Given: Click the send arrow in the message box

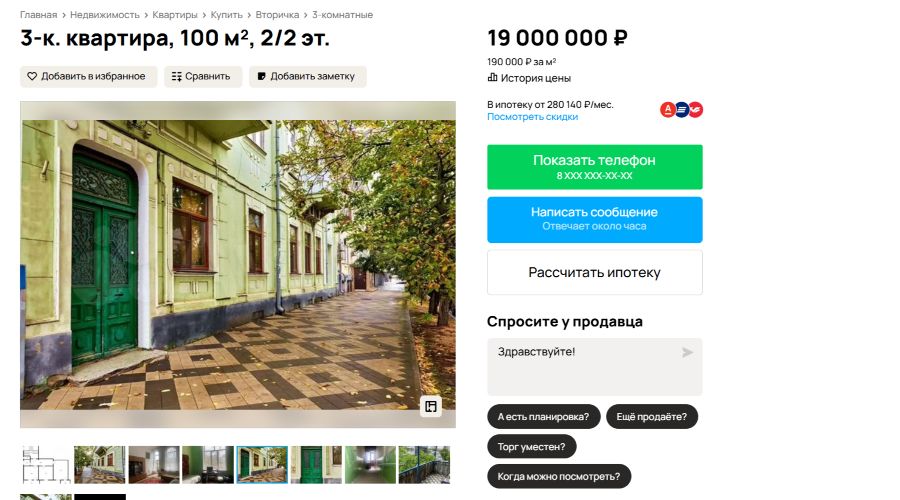Looking at the screenshot, I should [x=687, y=352].
